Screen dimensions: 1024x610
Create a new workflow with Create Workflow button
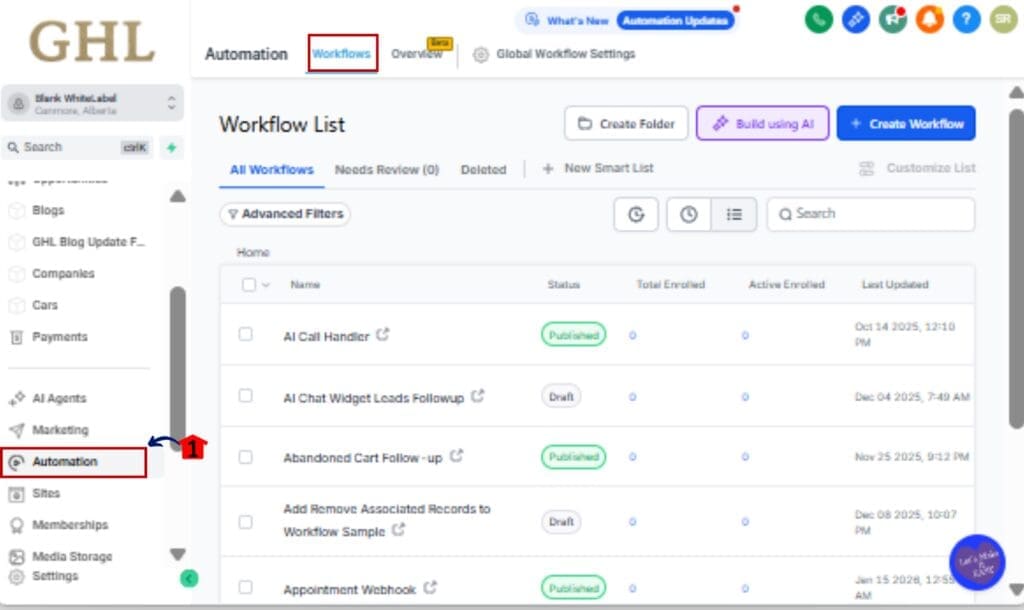906,123
